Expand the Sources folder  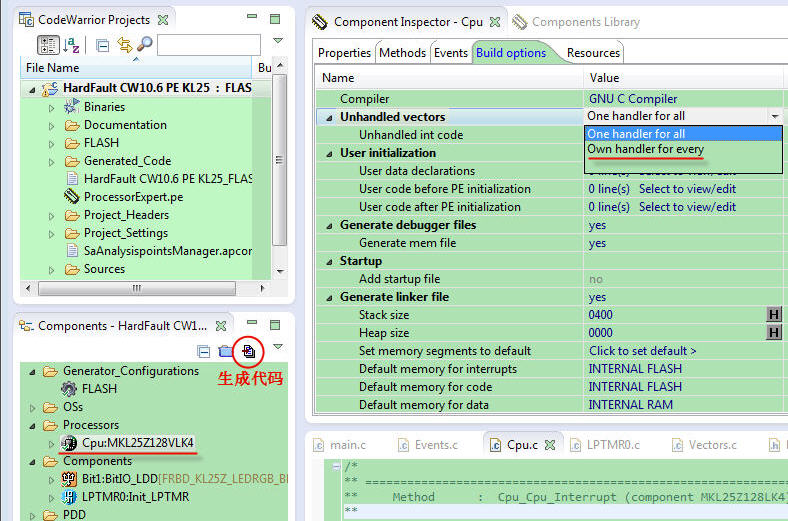click(x=52, y=270)
